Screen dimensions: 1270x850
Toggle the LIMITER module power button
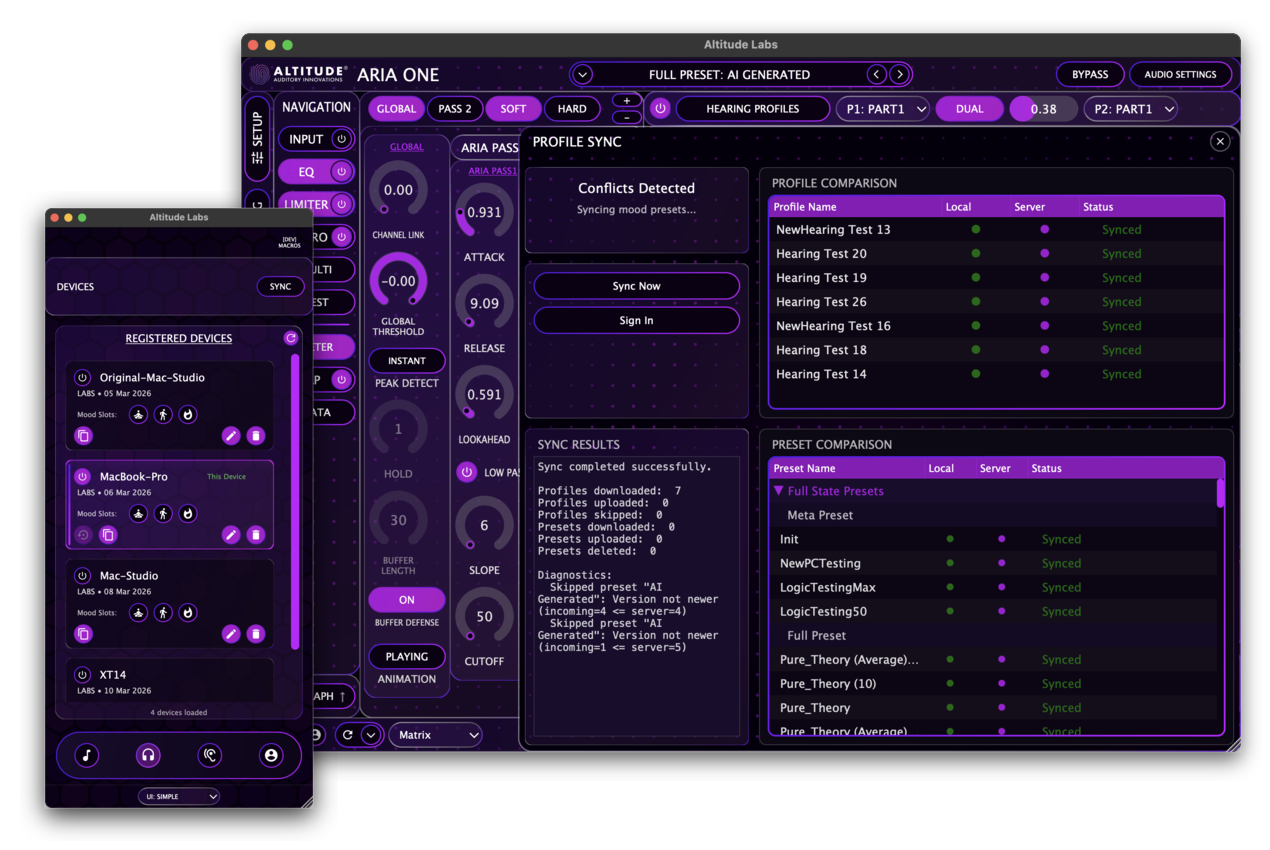(342, 204)
